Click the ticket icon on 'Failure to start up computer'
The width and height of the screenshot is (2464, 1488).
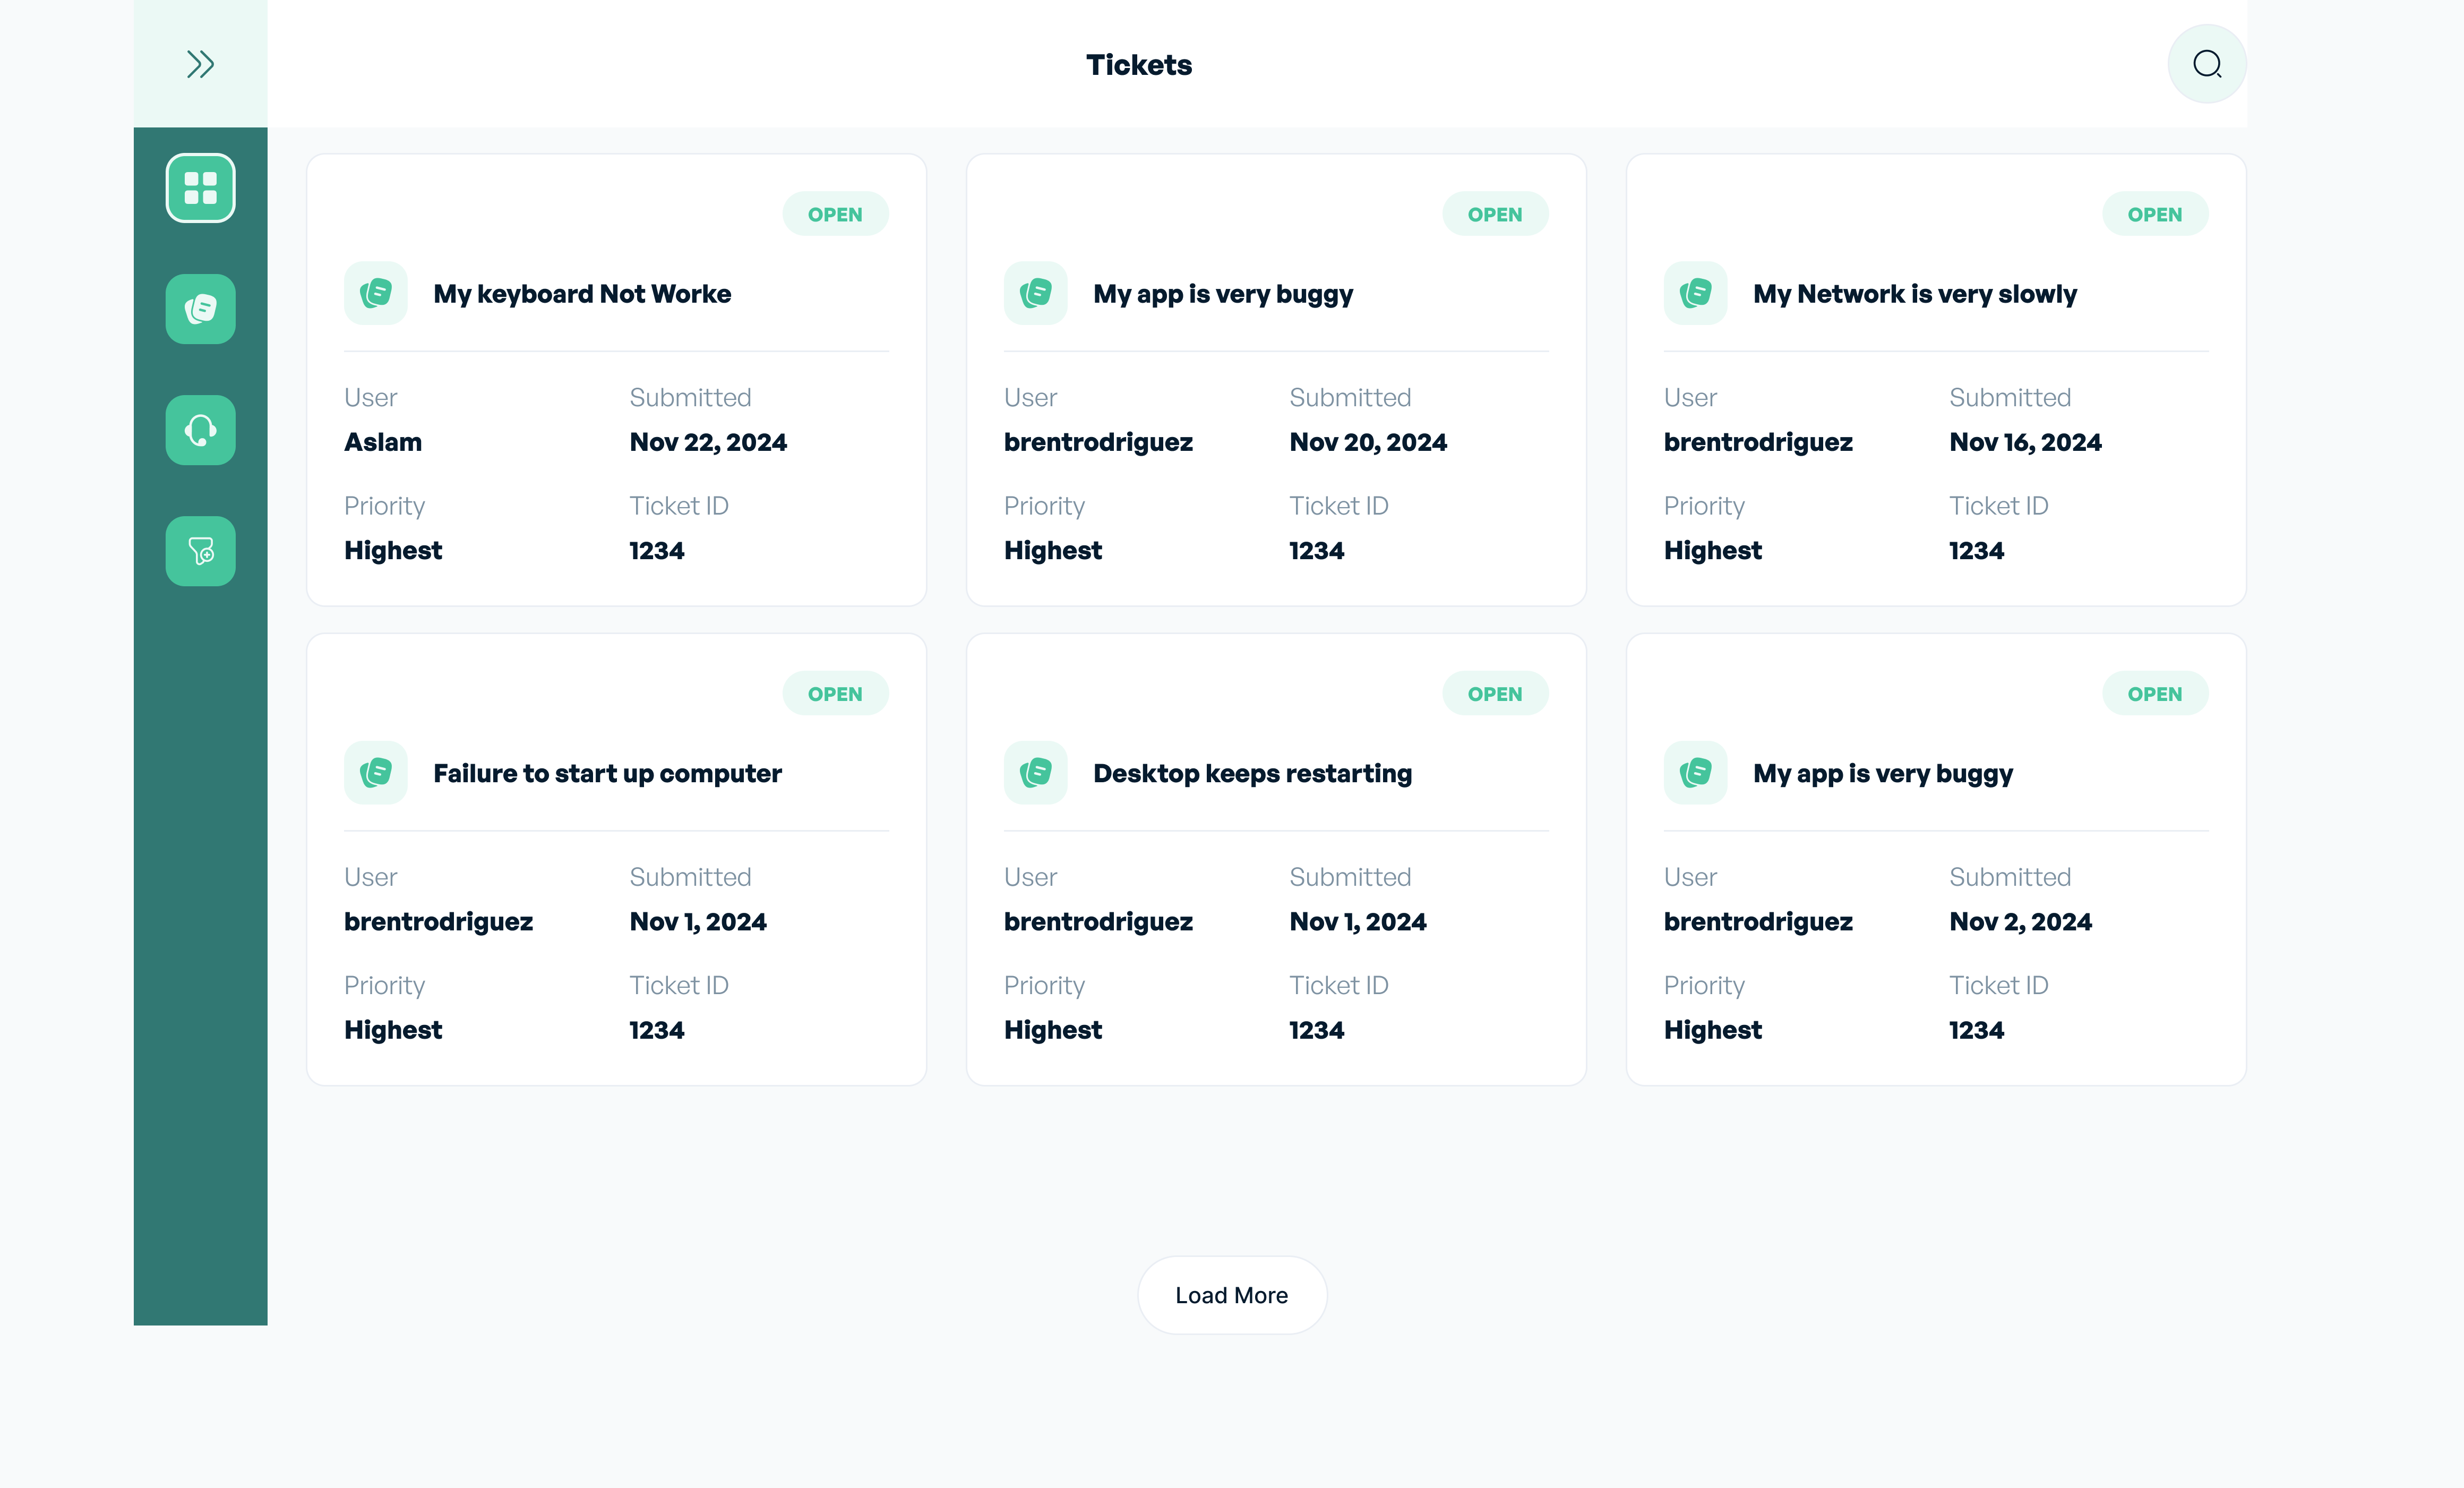click(x=375, y=772)
